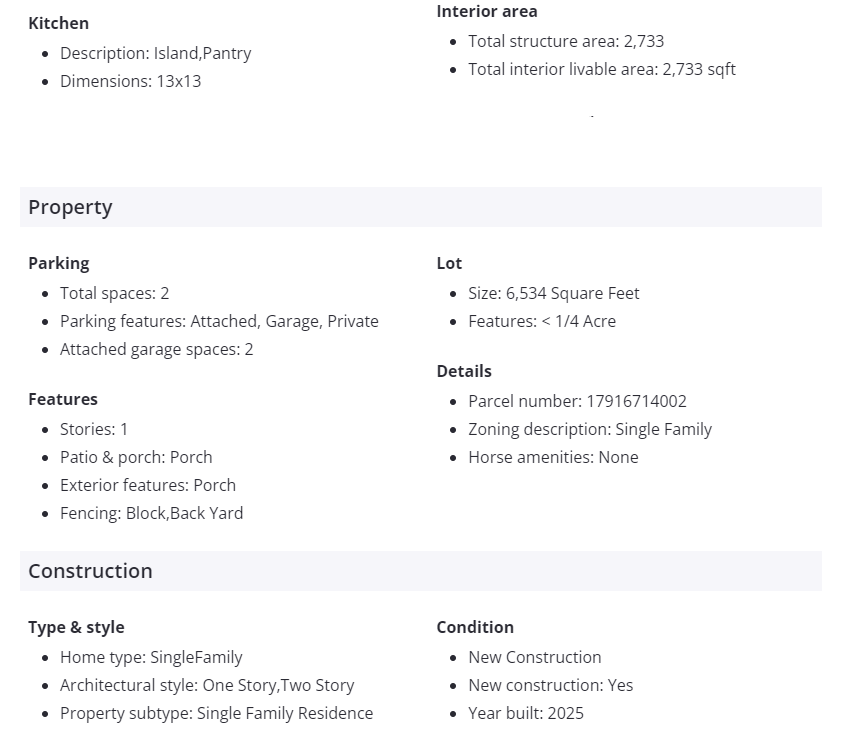Select the Features subheading under Parking
Viewport: 841px width, 732px height.
click(63, 399)
